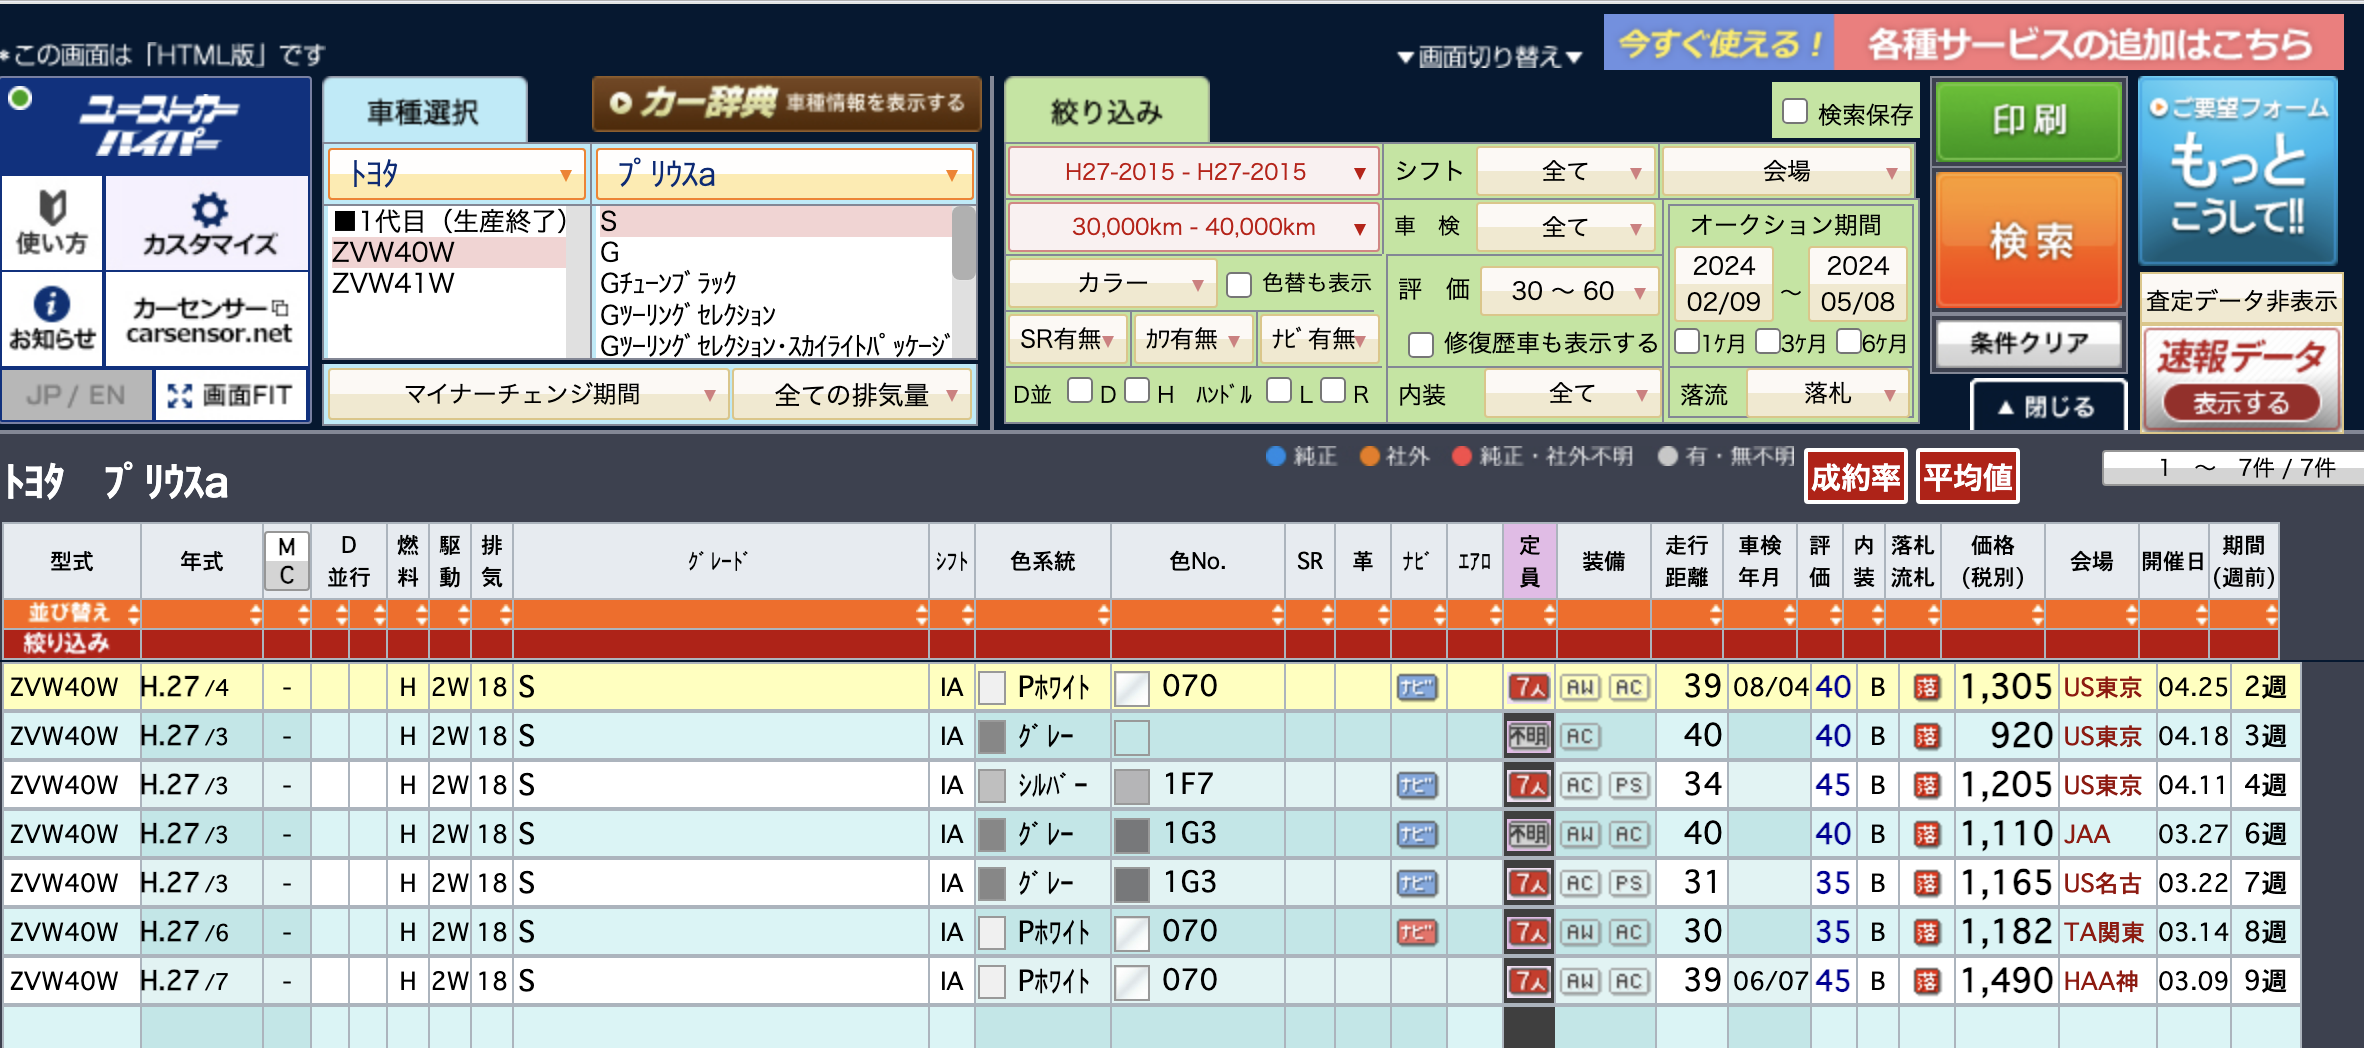
Task: Select Gチューンブラック grade
Action: pos(774,284)
